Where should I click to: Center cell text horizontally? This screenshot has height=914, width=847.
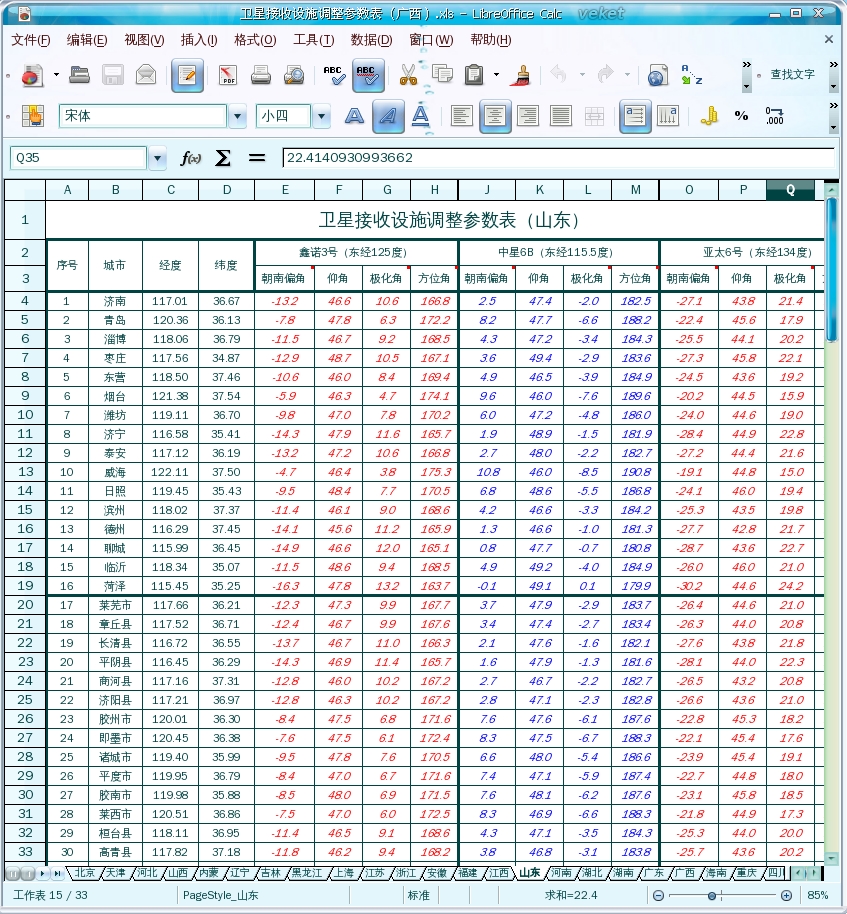point(495,117)
